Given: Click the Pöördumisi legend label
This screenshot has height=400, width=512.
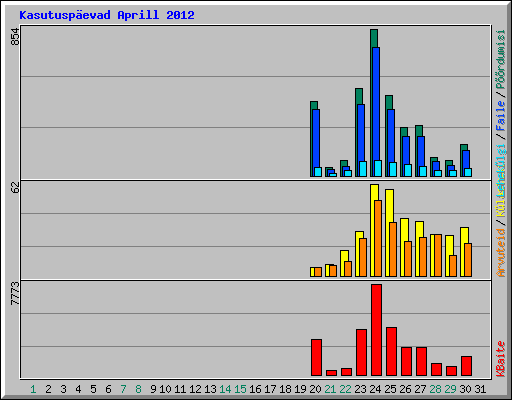Looking at the screenshot, I should tap(501, 59).
